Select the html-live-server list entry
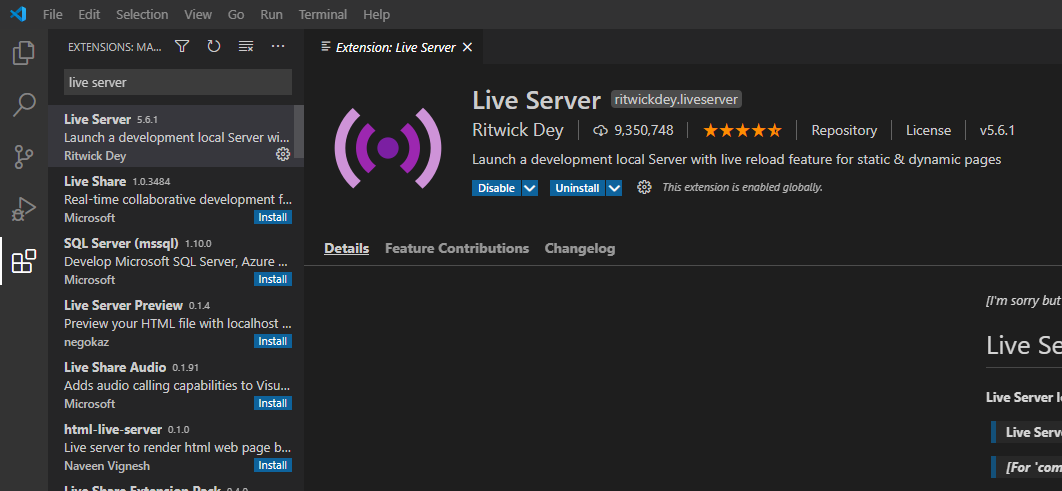The image size is (1062, 491). [x=176, y=447]
